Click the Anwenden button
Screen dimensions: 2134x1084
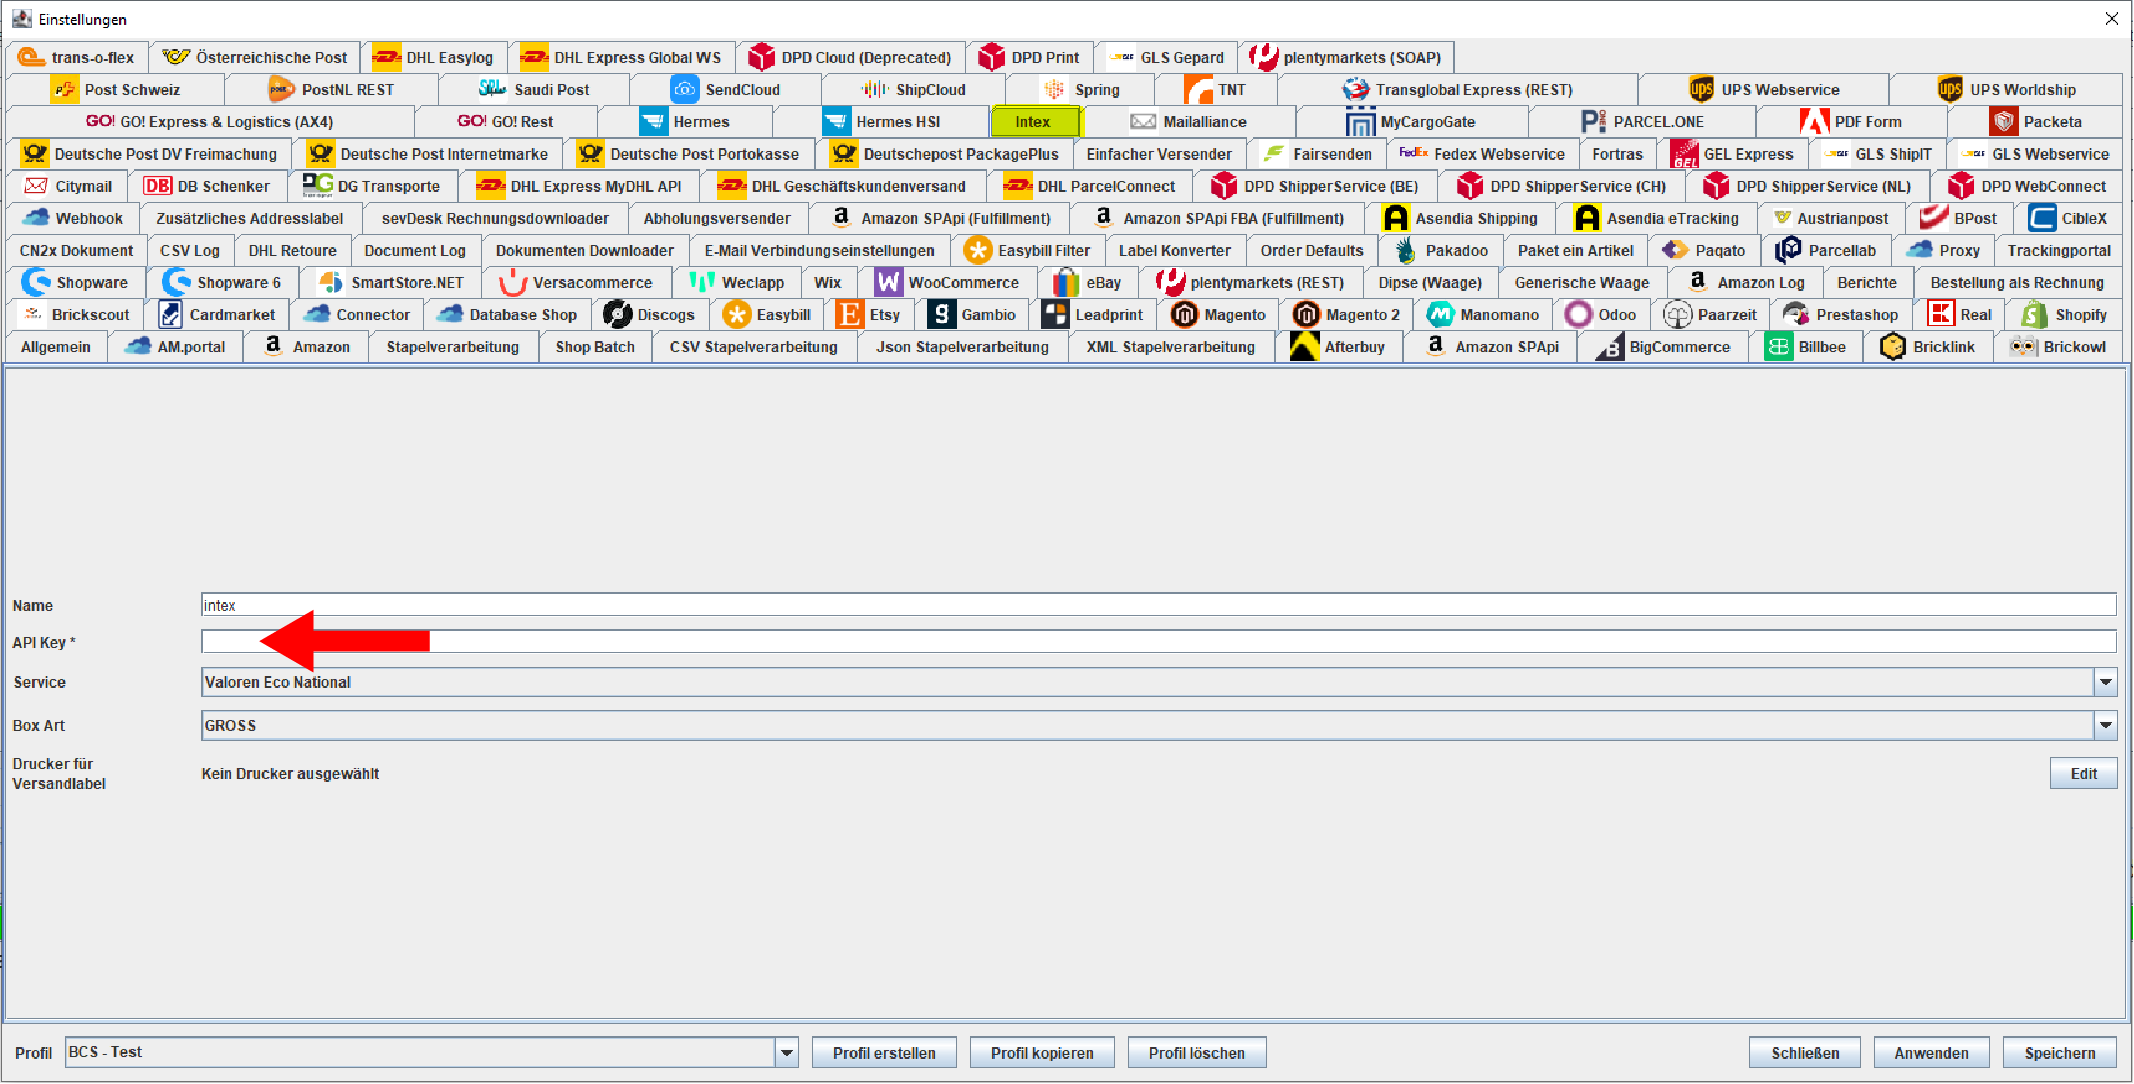(x=1931, y=1052)
